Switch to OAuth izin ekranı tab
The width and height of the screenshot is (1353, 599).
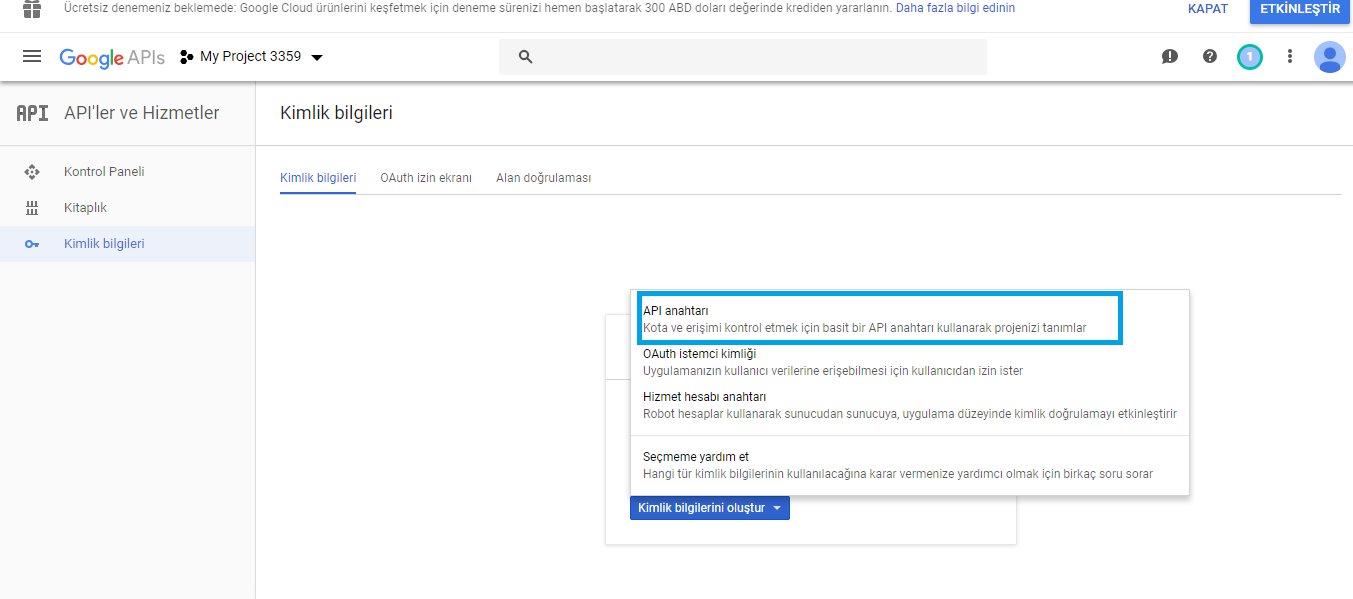[x=426, y=178]
